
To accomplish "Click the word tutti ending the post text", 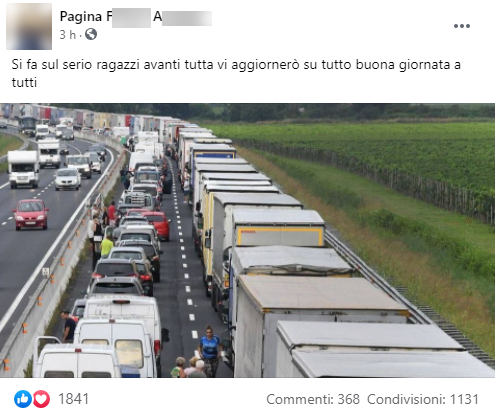I will tap(24, 82).
